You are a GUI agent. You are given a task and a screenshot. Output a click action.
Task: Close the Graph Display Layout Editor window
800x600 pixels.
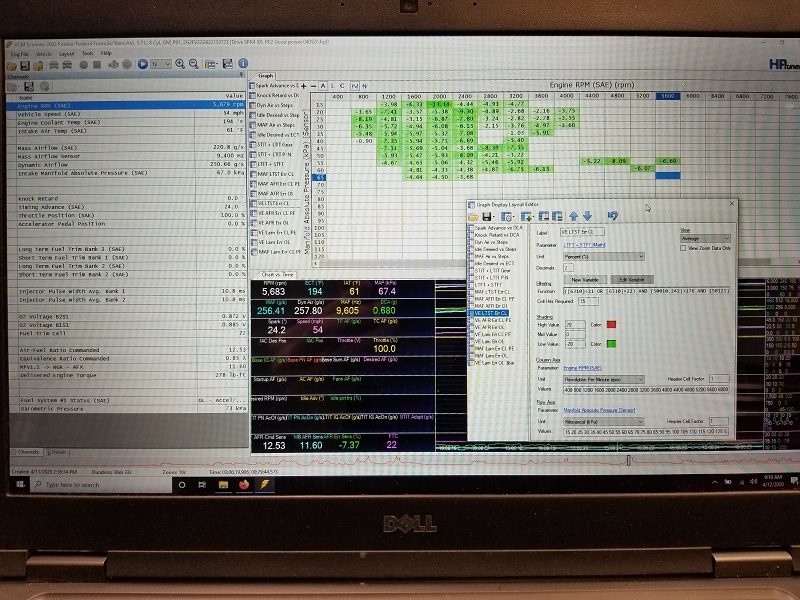[732, 204]
